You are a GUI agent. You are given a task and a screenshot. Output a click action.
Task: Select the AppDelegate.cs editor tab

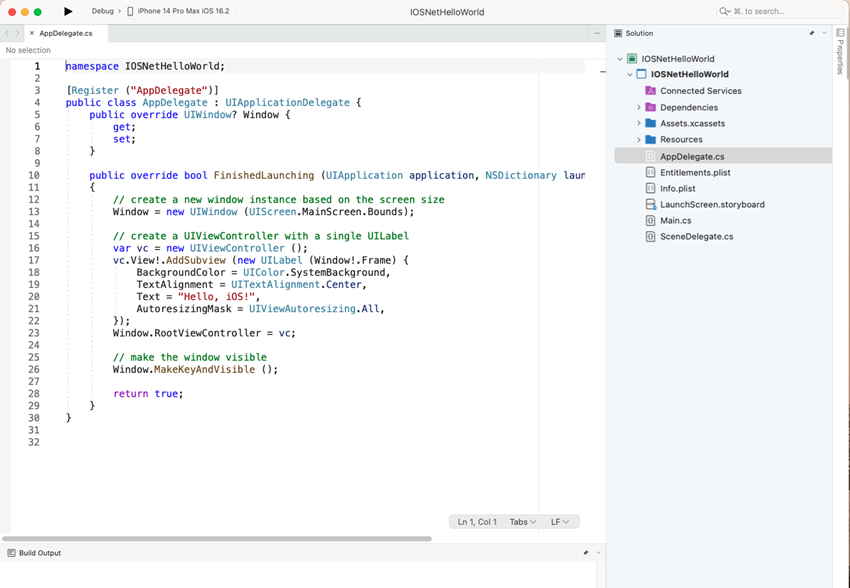click(66, 33)
